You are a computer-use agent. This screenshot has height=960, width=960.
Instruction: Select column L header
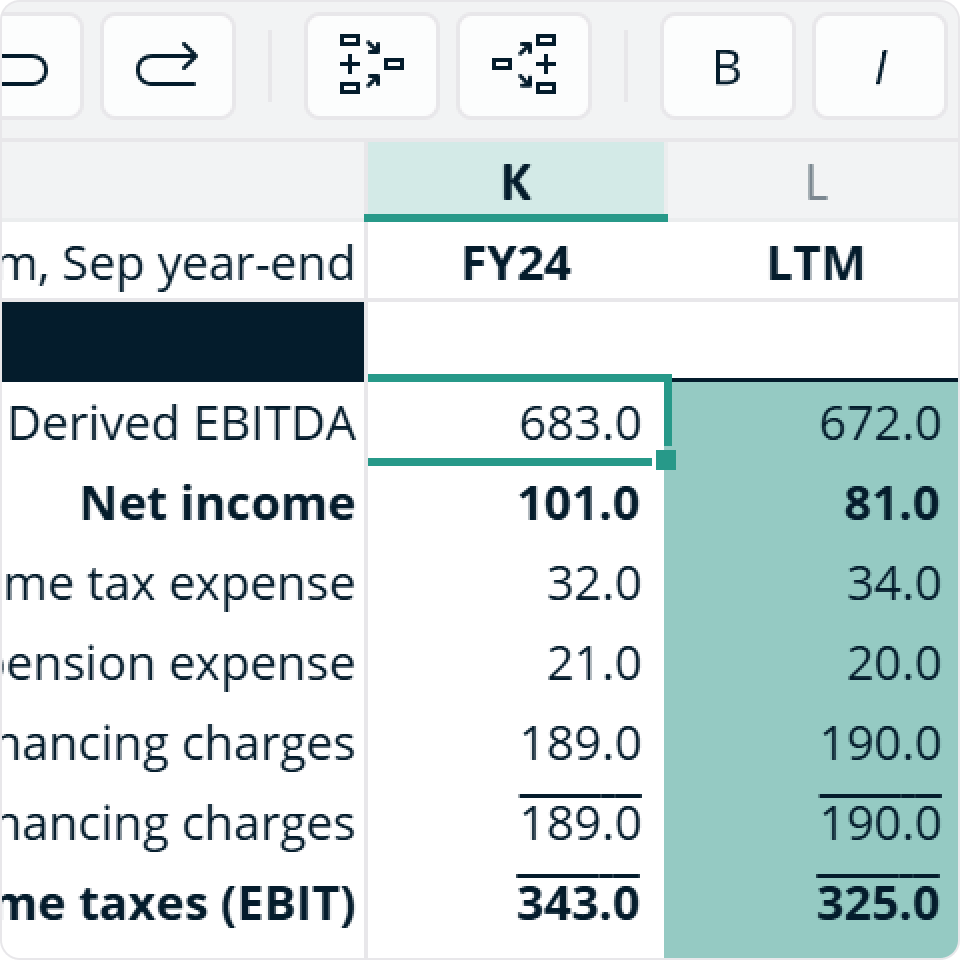click(814, 182)
